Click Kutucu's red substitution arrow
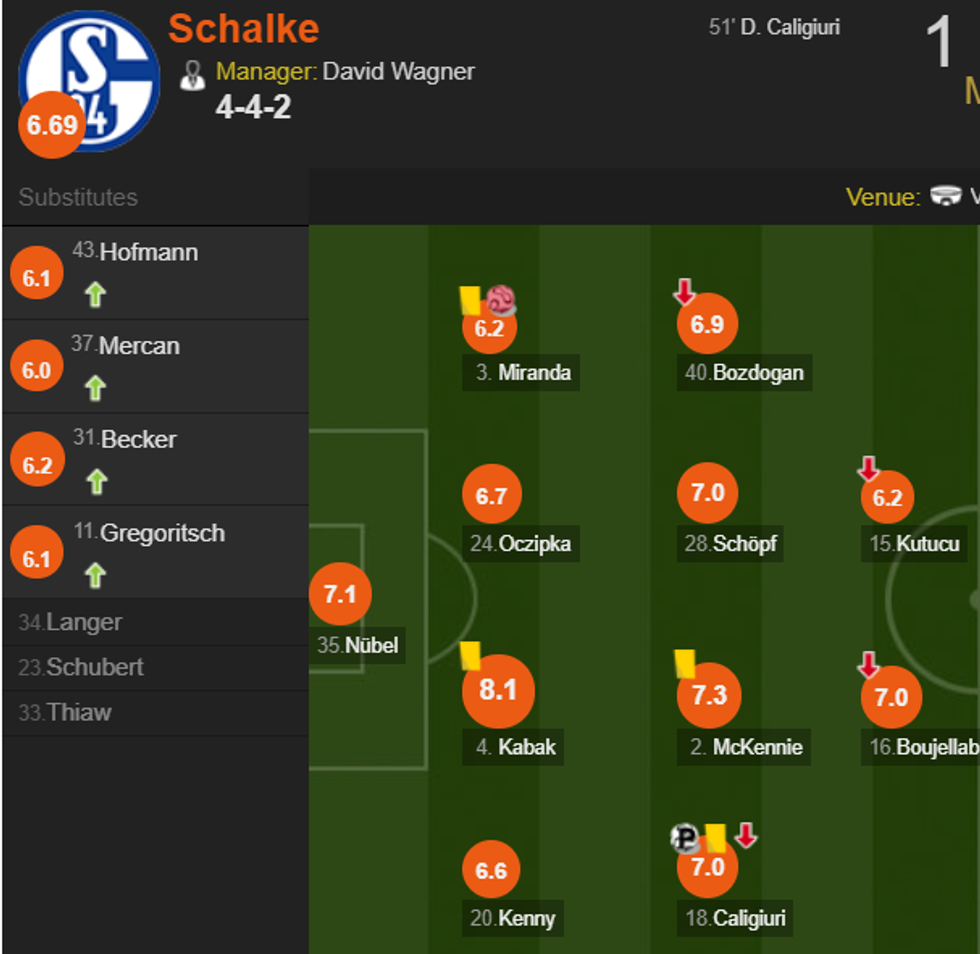The image size is (980, 954). pos(868,468)
